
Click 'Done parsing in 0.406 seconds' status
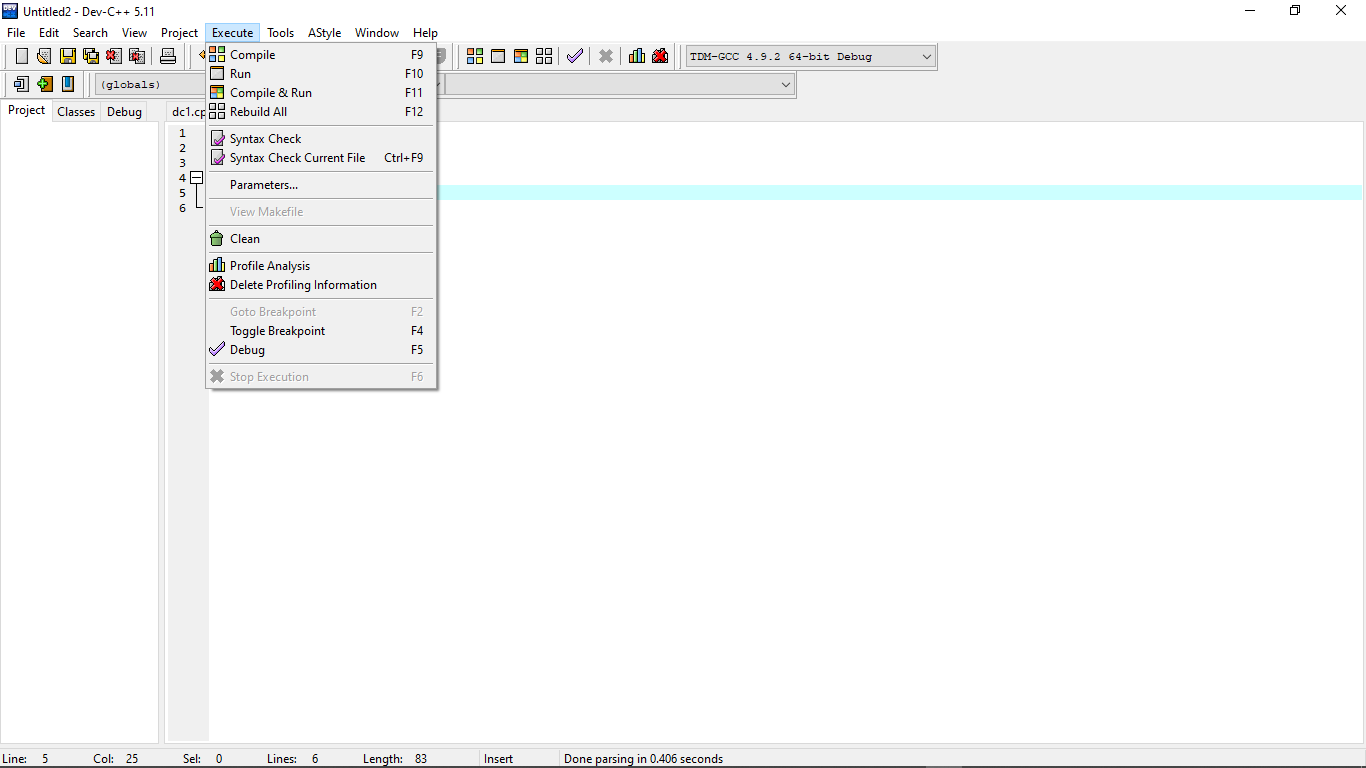point(643,759)
